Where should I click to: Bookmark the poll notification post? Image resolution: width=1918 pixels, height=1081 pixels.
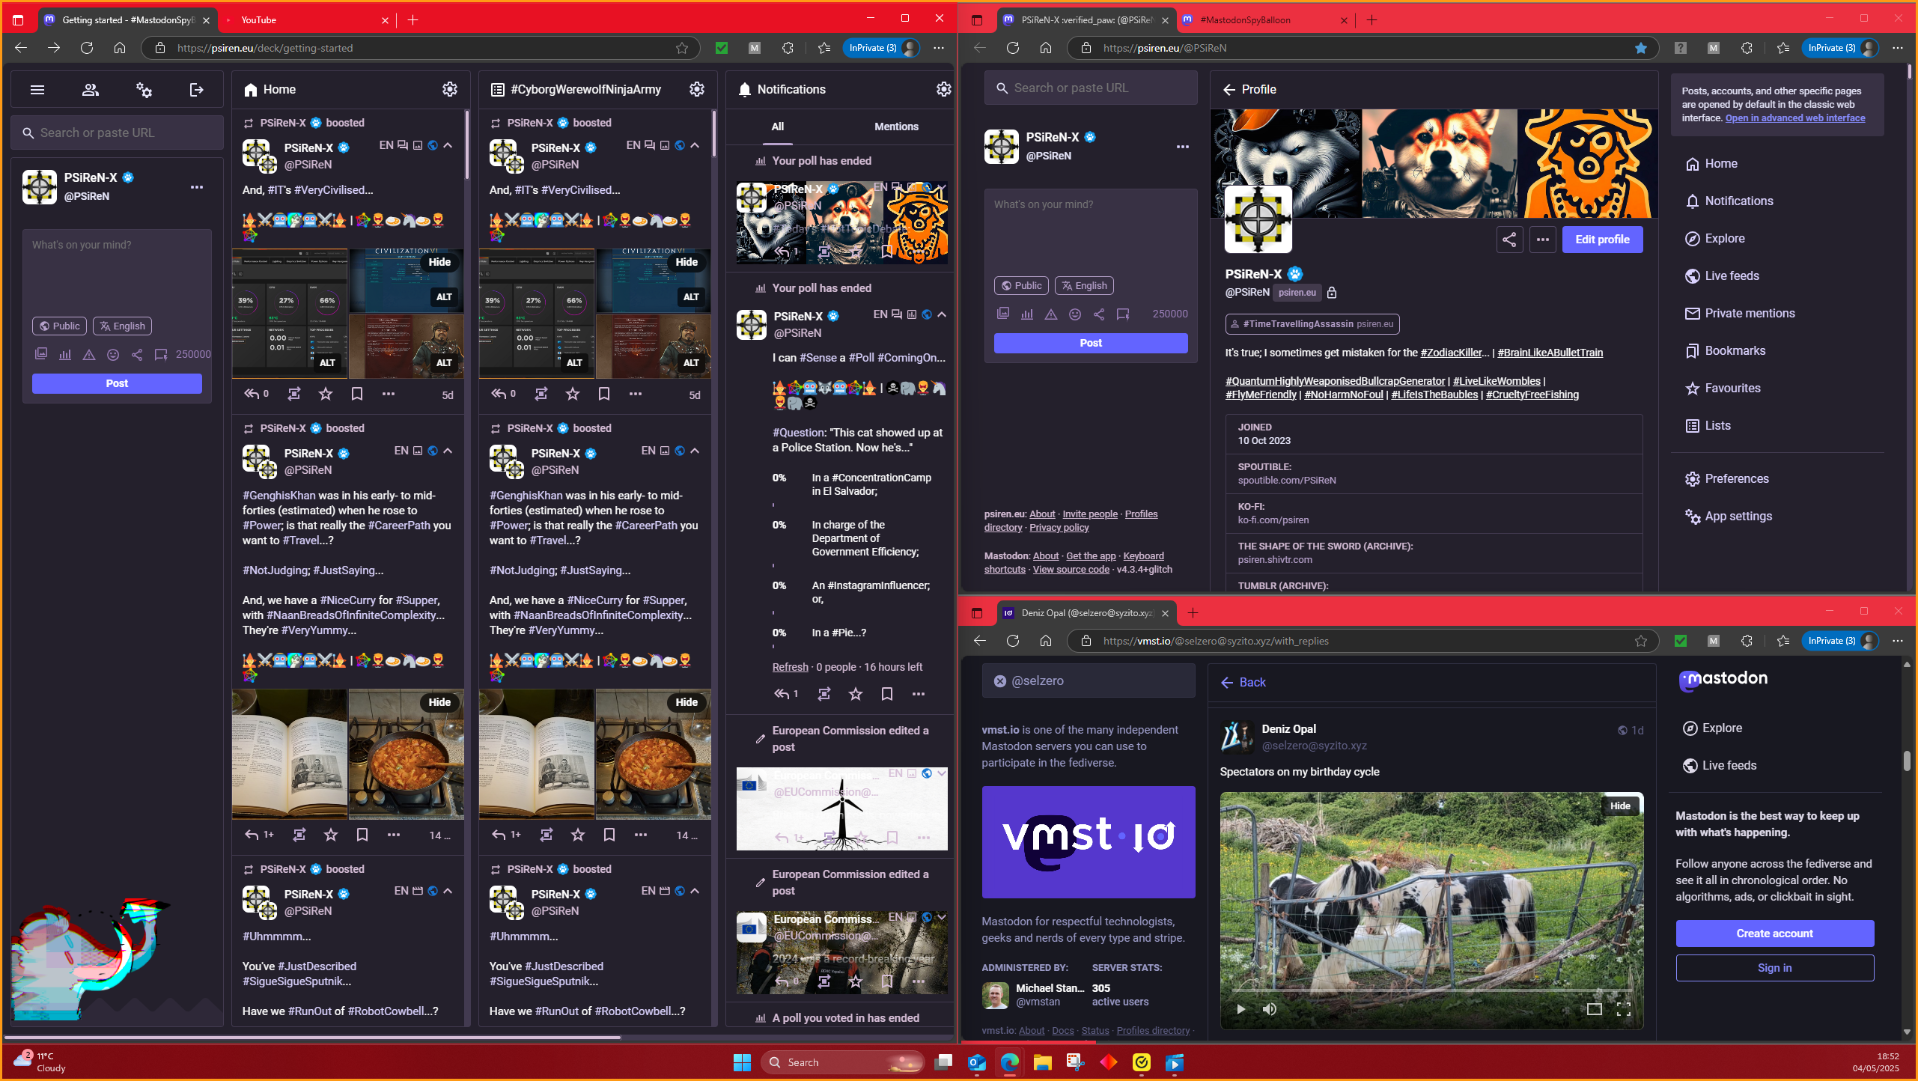(887, 694)
